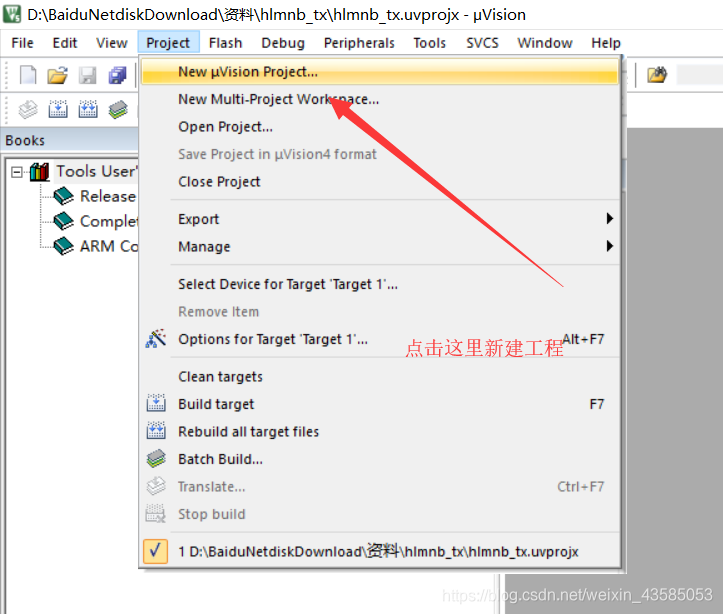
Task: Choose Clean targets
Action: [x=380, y=377]
